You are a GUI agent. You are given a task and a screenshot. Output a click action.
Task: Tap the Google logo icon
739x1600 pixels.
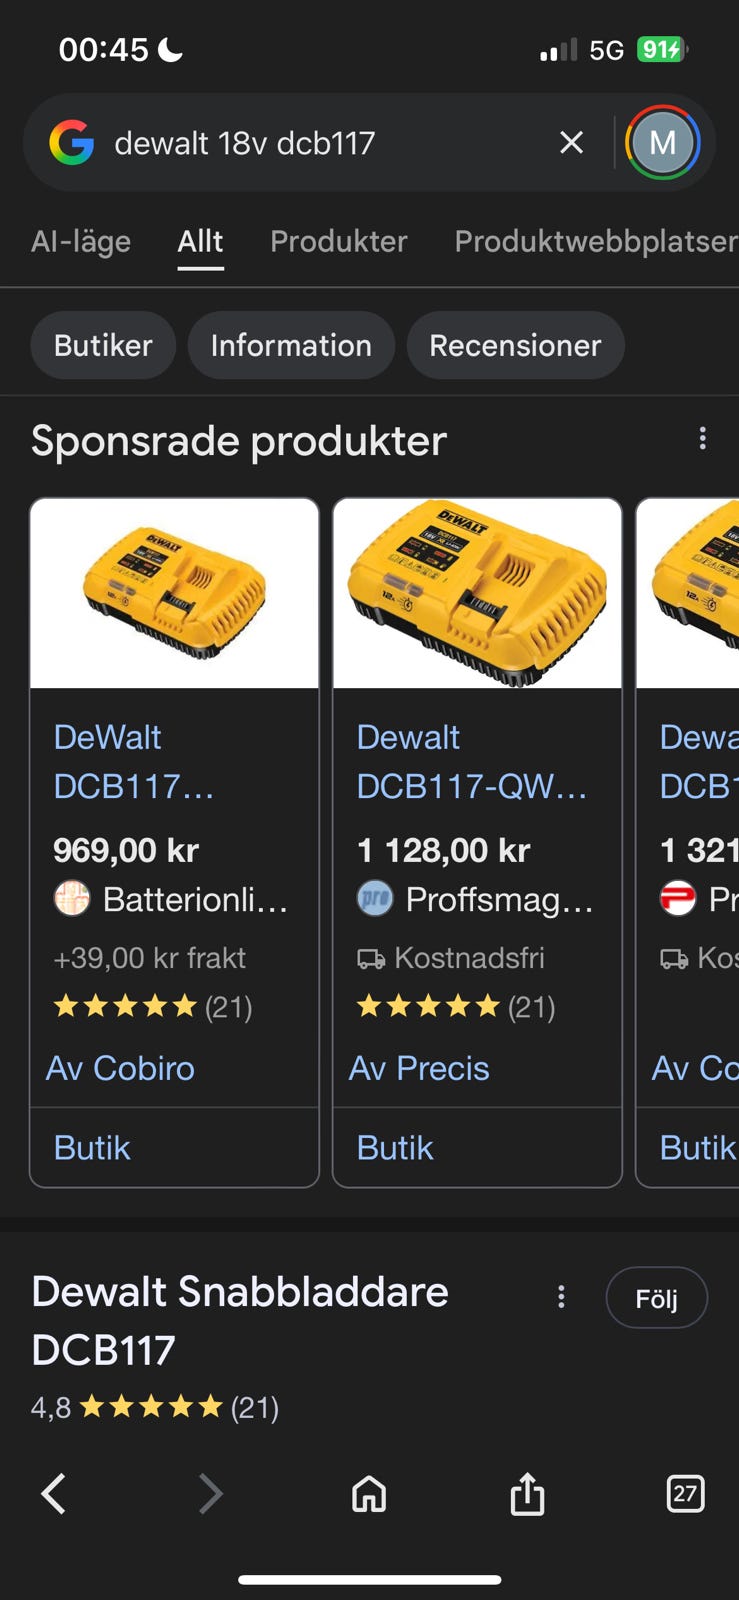[x=72, y=143]
